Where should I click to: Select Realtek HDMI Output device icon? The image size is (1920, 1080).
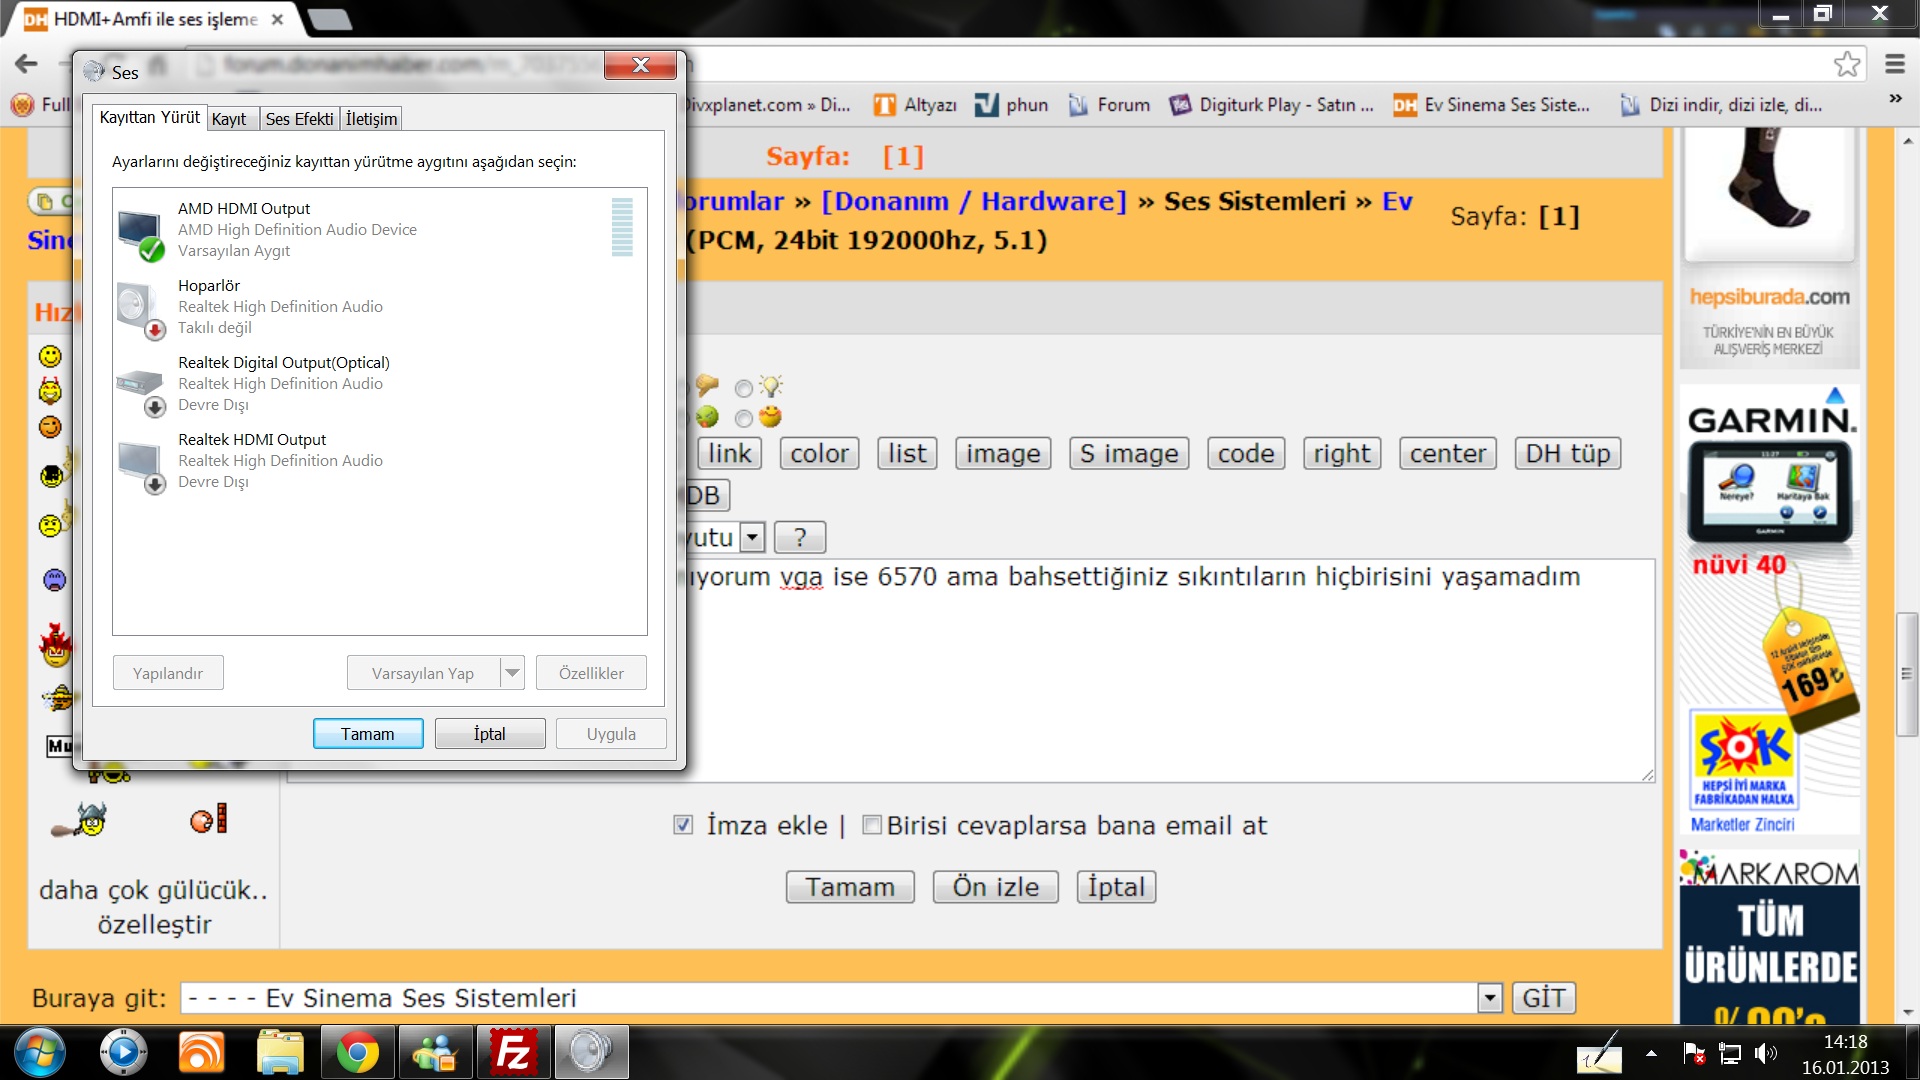pyautogui.click(x=140, y=467)
